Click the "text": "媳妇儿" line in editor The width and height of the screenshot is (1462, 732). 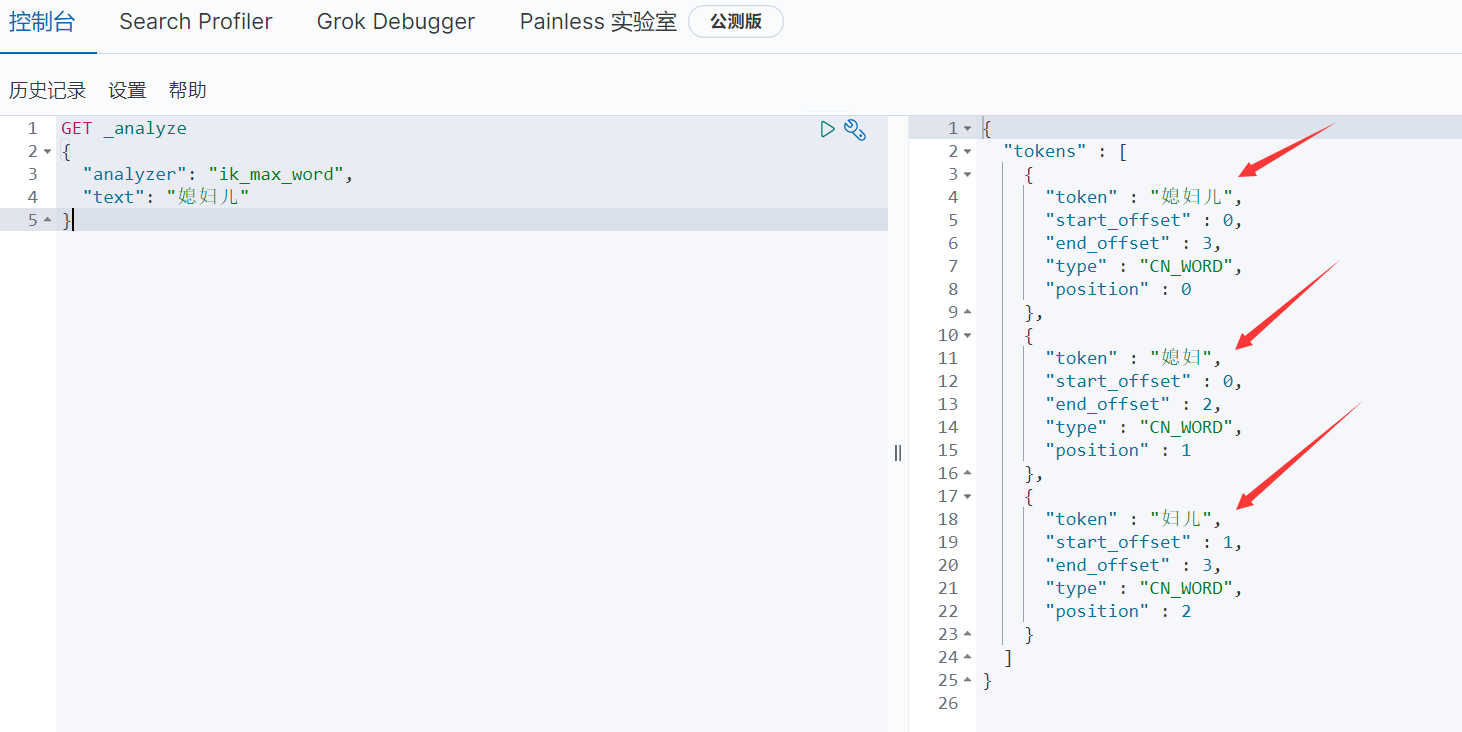click(x=166, y=197)
